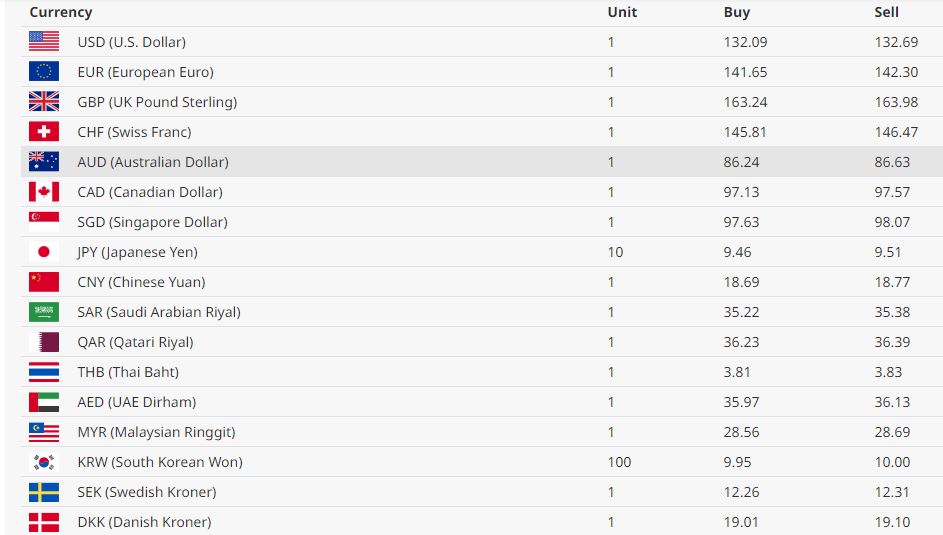
Task: Click the United States flag icon
Action: tap(44, 42)
